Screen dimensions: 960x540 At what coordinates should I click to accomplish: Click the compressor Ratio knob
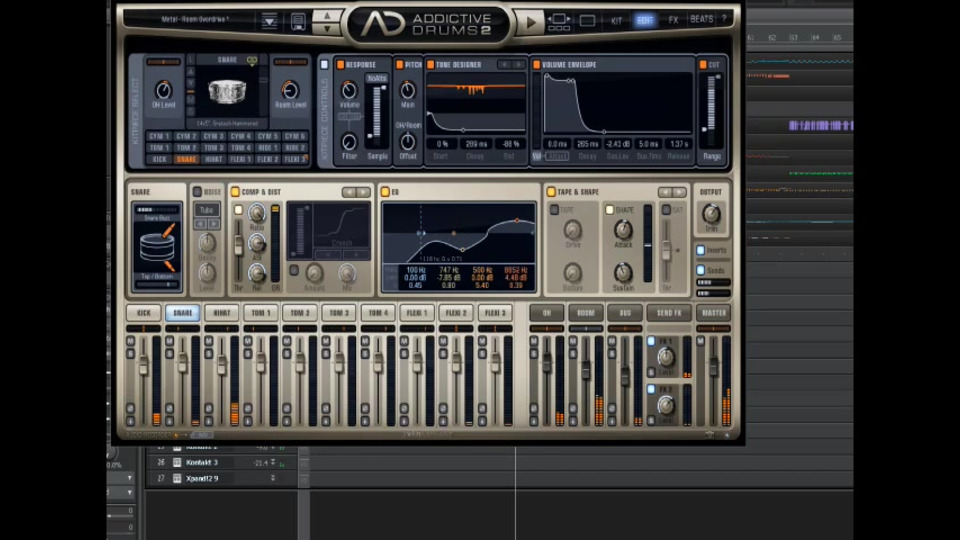pos(257,213)
